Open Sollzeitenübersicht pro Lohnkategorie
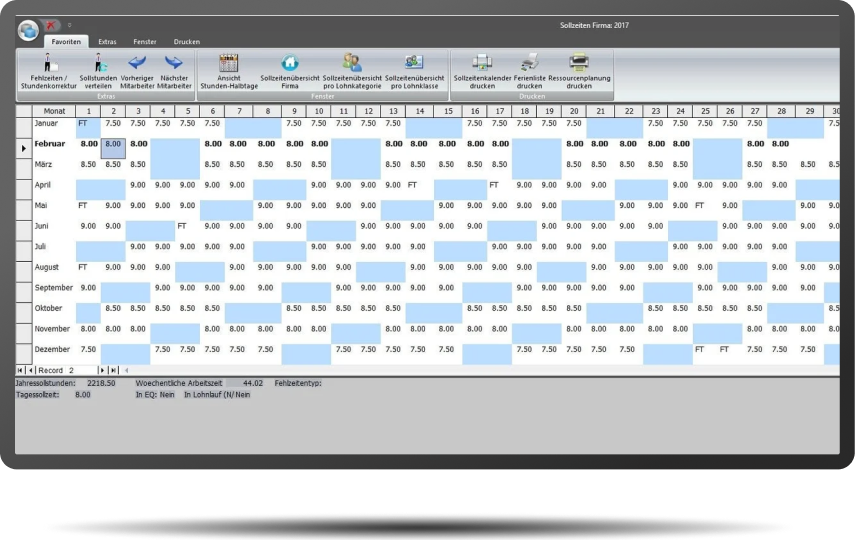The height and width of the screenshot is (540, 855). tap(352, 71)
